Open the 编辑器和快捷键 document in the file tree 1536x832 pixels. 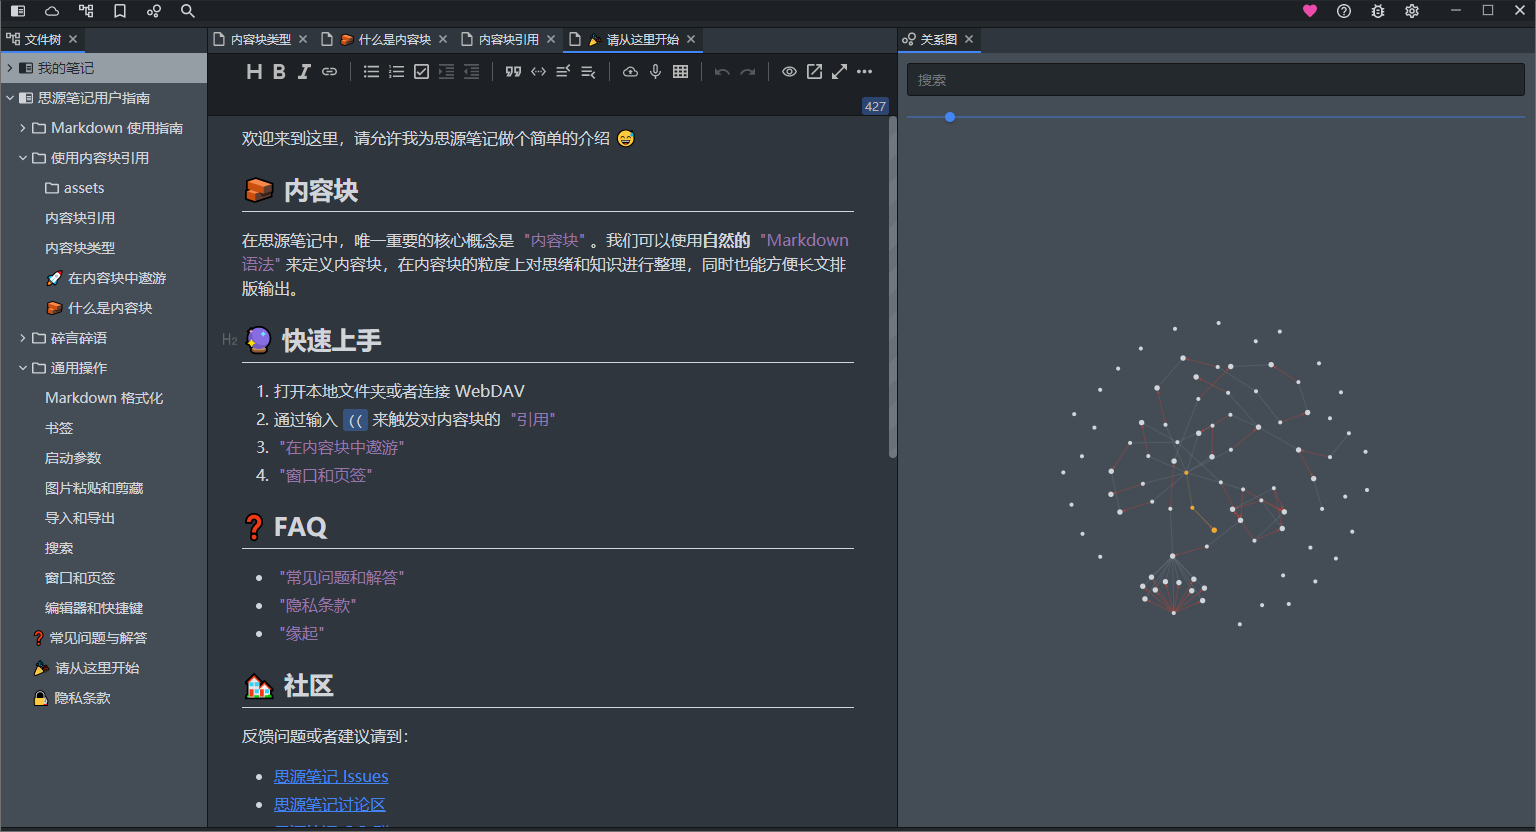[94, 608]
